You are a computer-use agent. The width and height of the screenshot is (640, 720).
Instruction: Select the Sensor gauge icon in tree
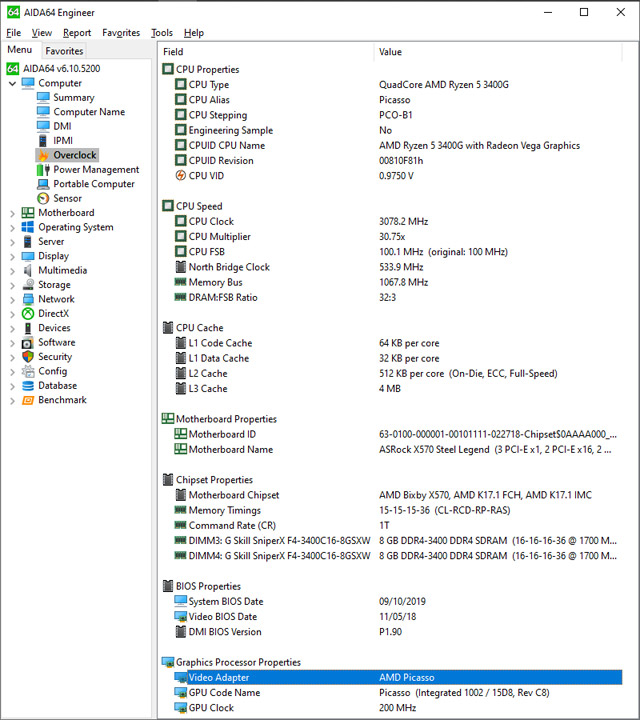[x=43, y=198]
